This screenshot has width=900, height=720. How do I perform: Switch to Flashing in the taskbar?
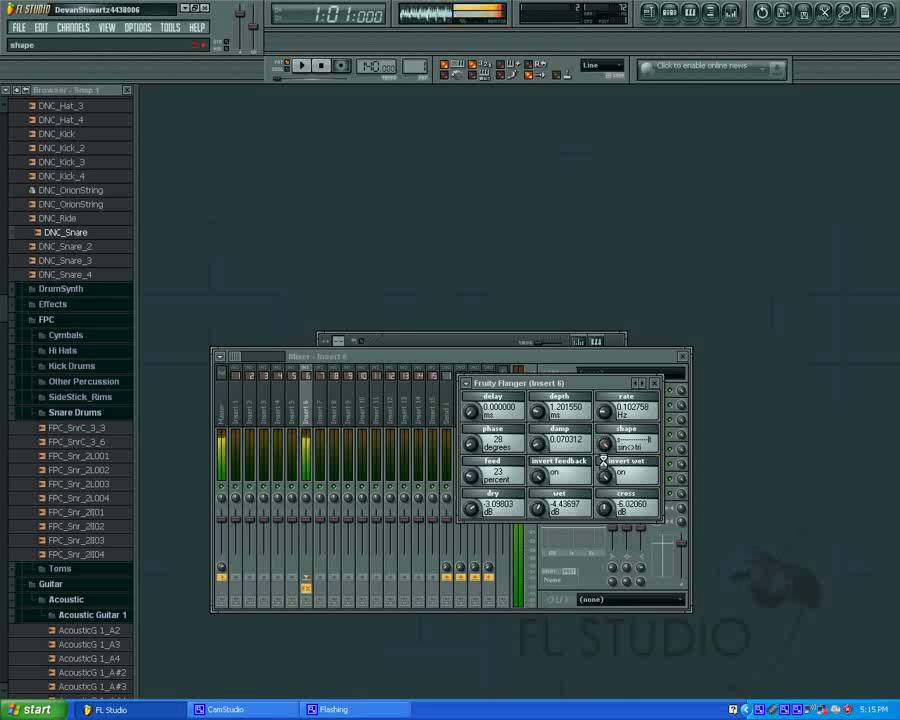(356, 710)
